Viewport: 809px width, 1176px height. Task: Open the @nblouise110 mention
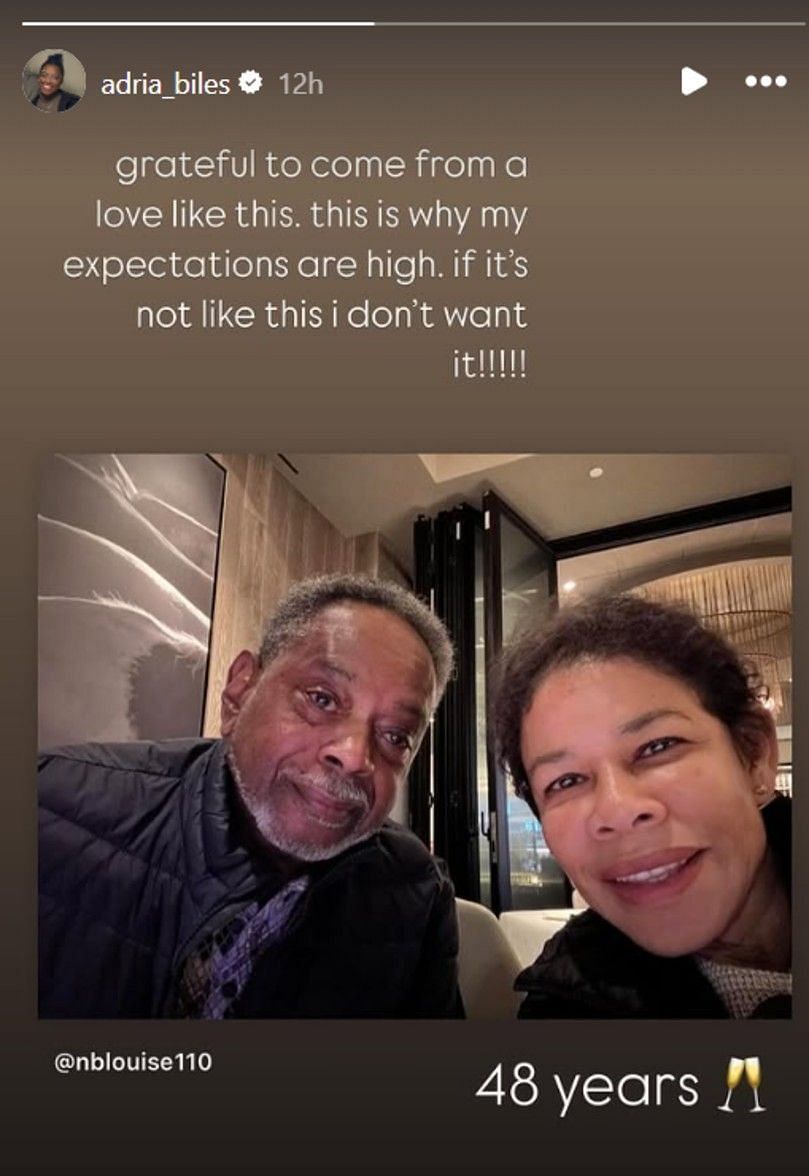pyautogui.click(x=133, y=1062)
